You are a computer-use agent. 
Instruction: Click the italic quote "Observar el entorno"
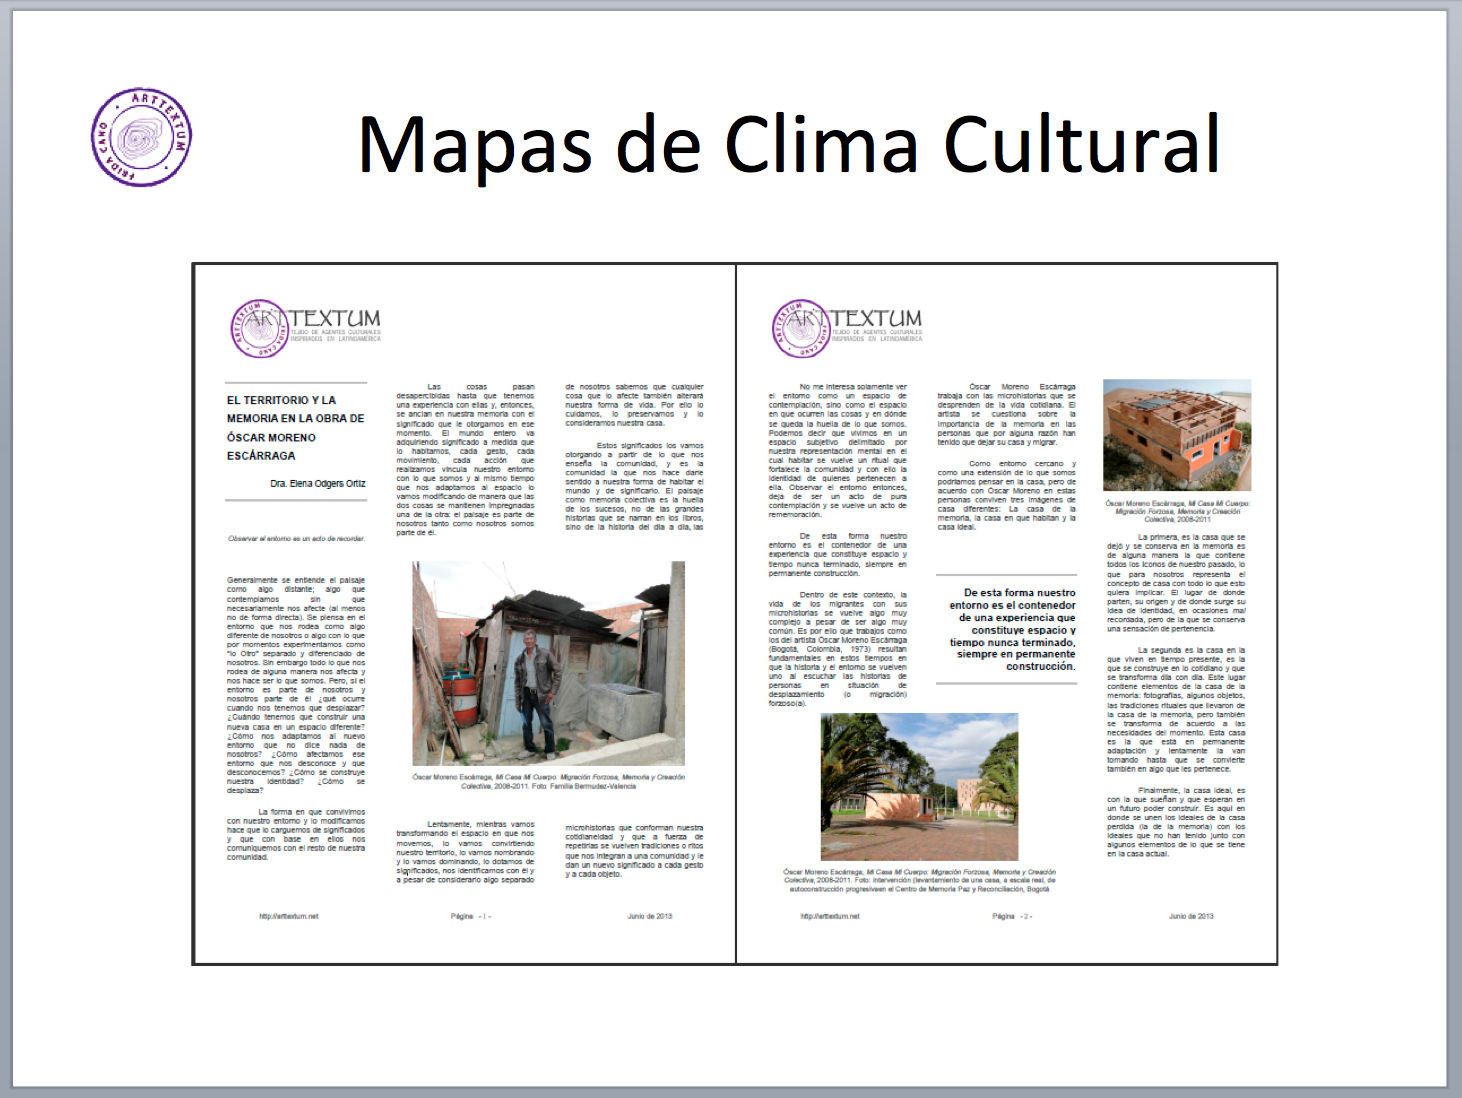[x=296, y=538]
